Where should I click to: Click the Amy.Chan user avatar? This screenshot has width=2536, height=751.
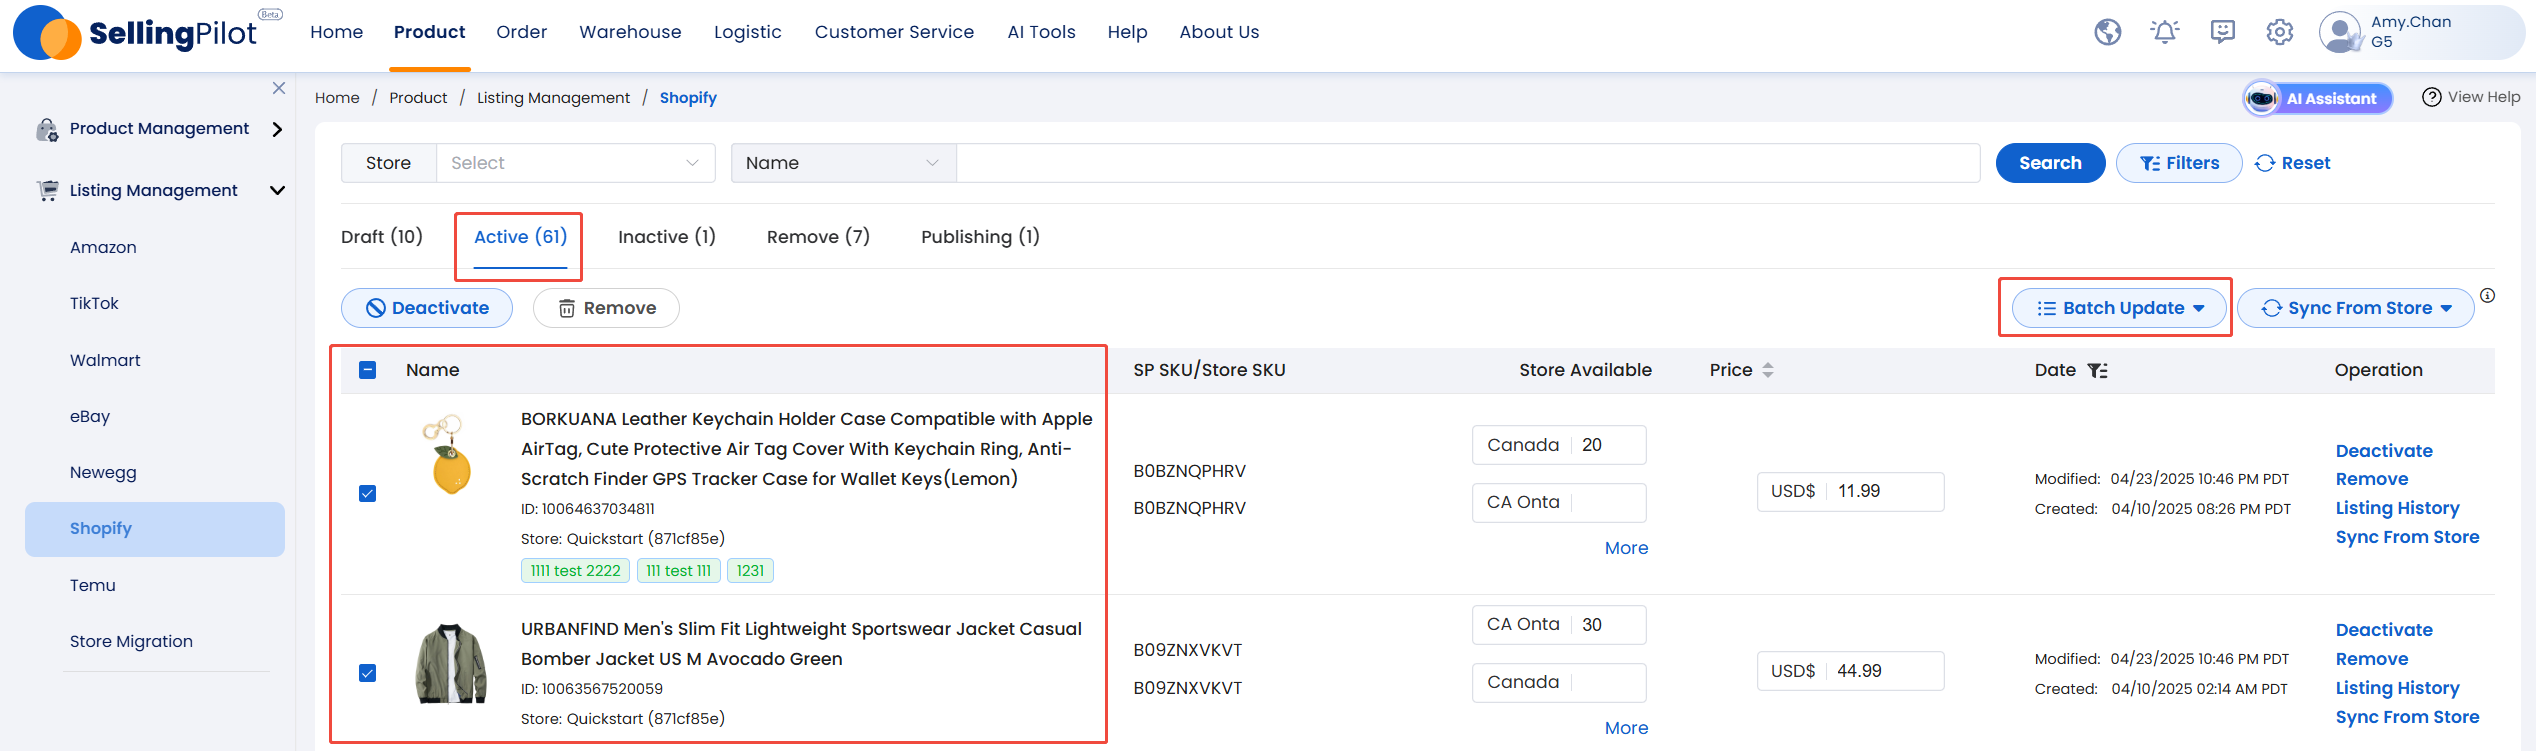2340,32
